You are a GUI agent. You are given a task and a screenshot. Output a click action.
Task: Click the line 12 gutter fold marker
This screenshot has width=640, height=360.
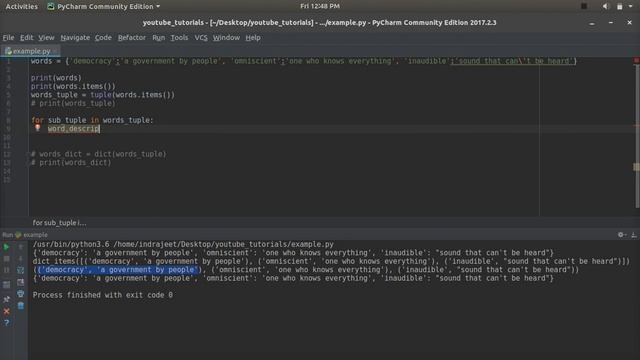28,154
